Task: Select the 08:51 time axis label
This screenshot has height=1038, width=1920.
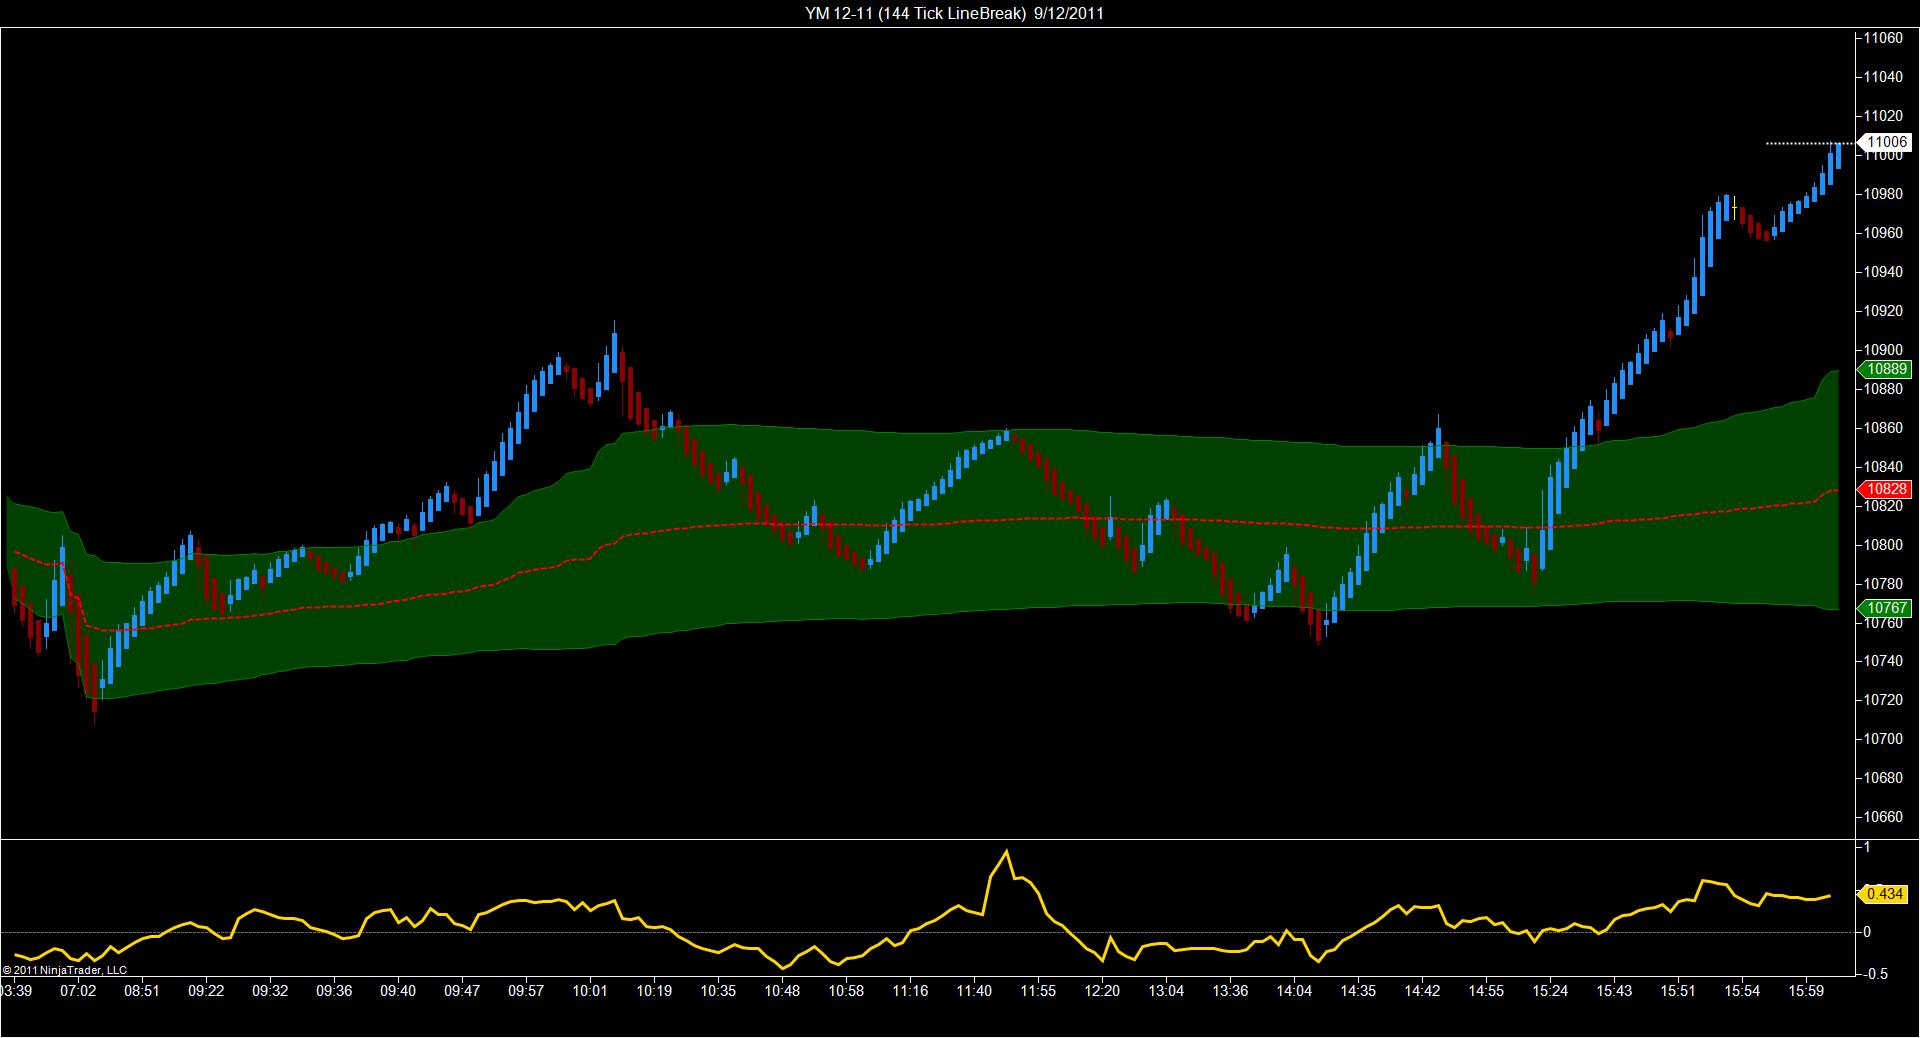Action: tap(142, 991)
